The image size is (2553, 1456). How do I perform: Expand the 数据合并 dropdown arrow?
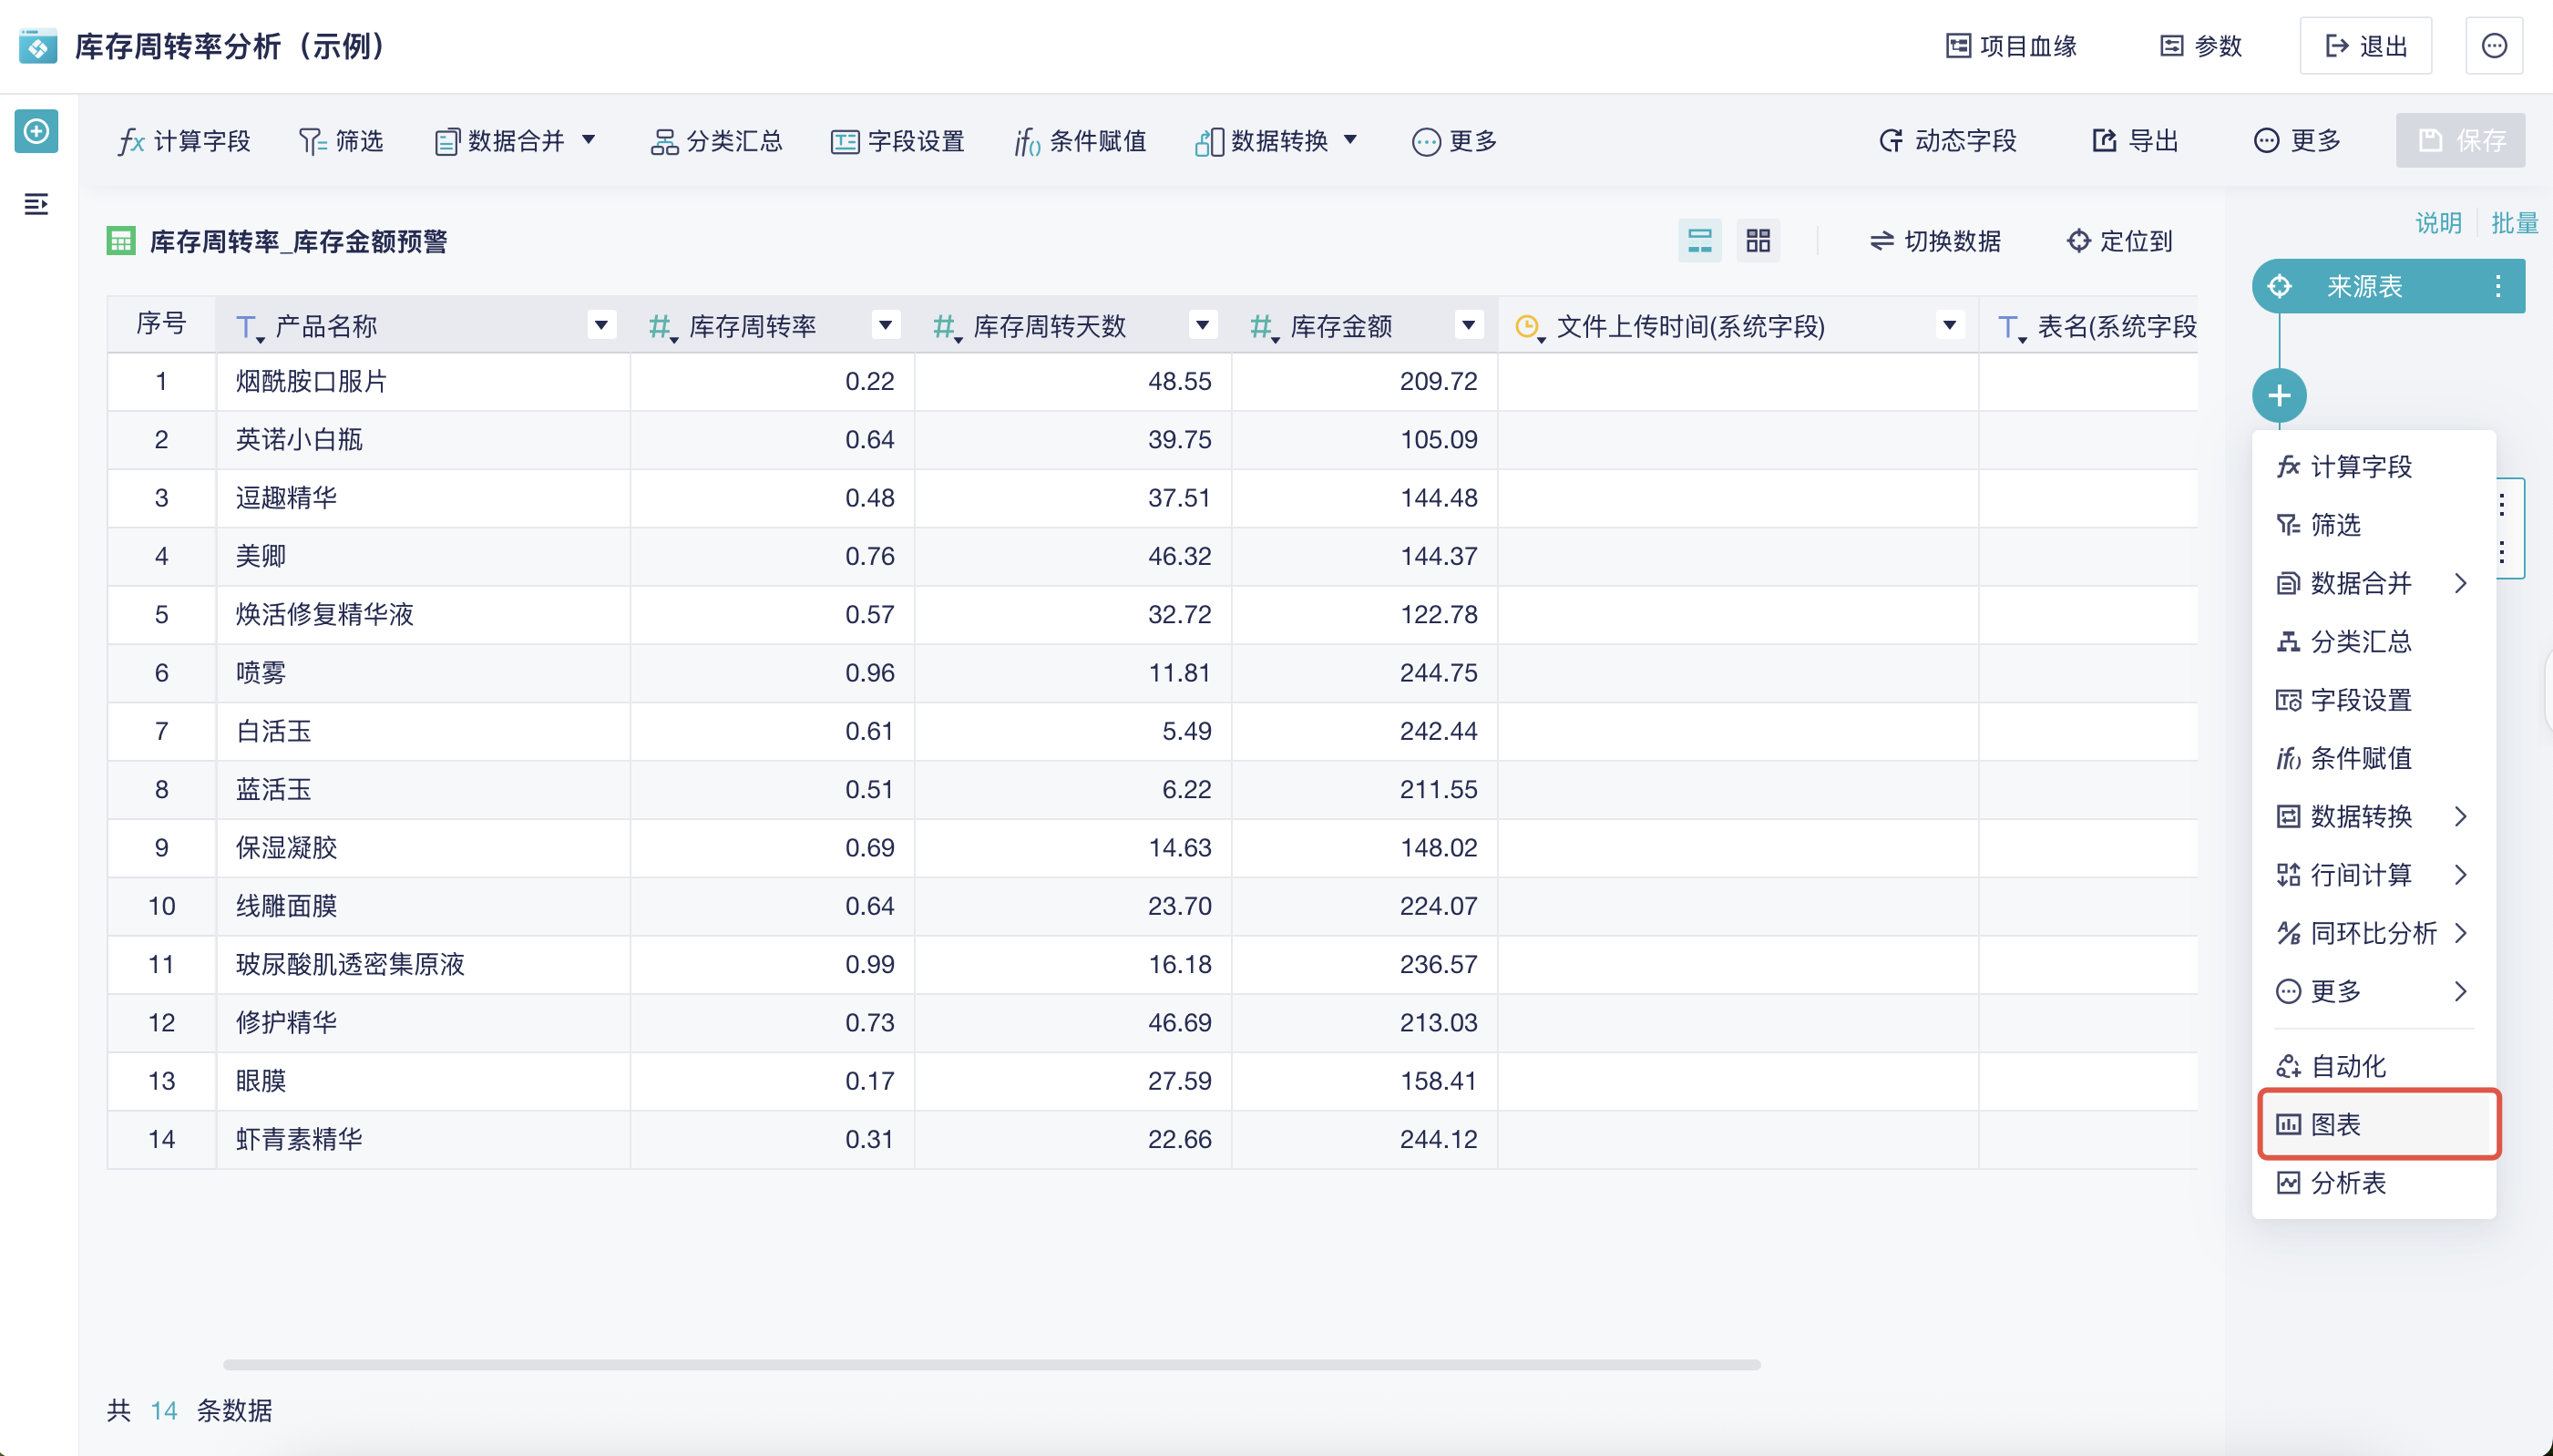pos(590,141)
